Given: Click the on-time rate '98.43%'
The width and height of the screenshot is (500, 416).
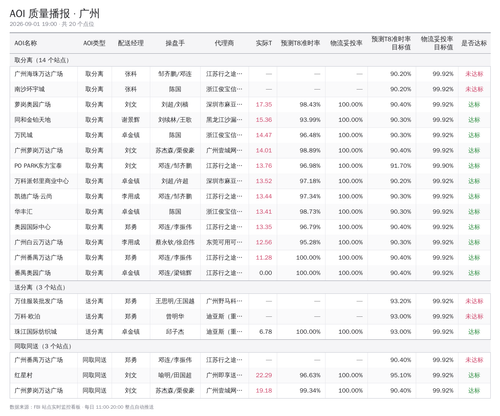Looking at the screenshot, I should [310, 105].
